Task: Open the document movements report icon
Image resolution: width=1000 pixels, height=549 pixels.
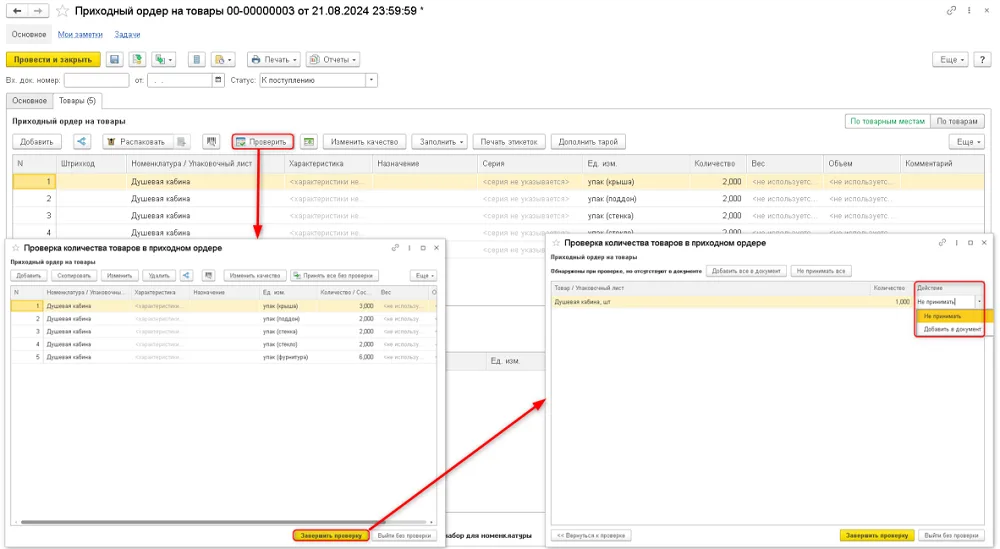Action: point(196,59)
